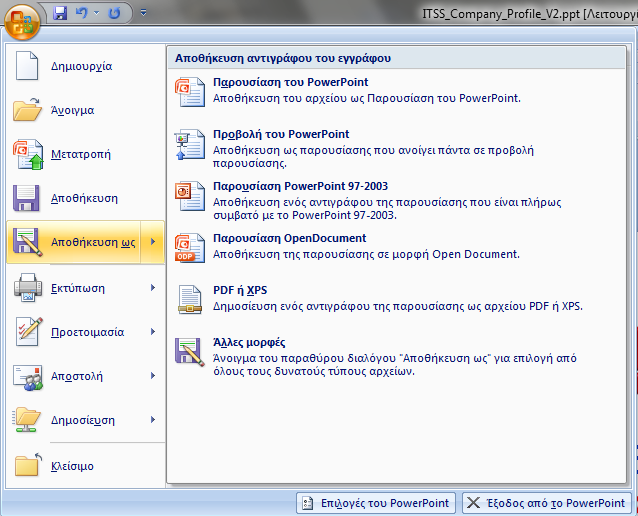Choose the Κλείσιμο menu label
The height and width of the screenshot is (516, 638).
pos(72,466)
